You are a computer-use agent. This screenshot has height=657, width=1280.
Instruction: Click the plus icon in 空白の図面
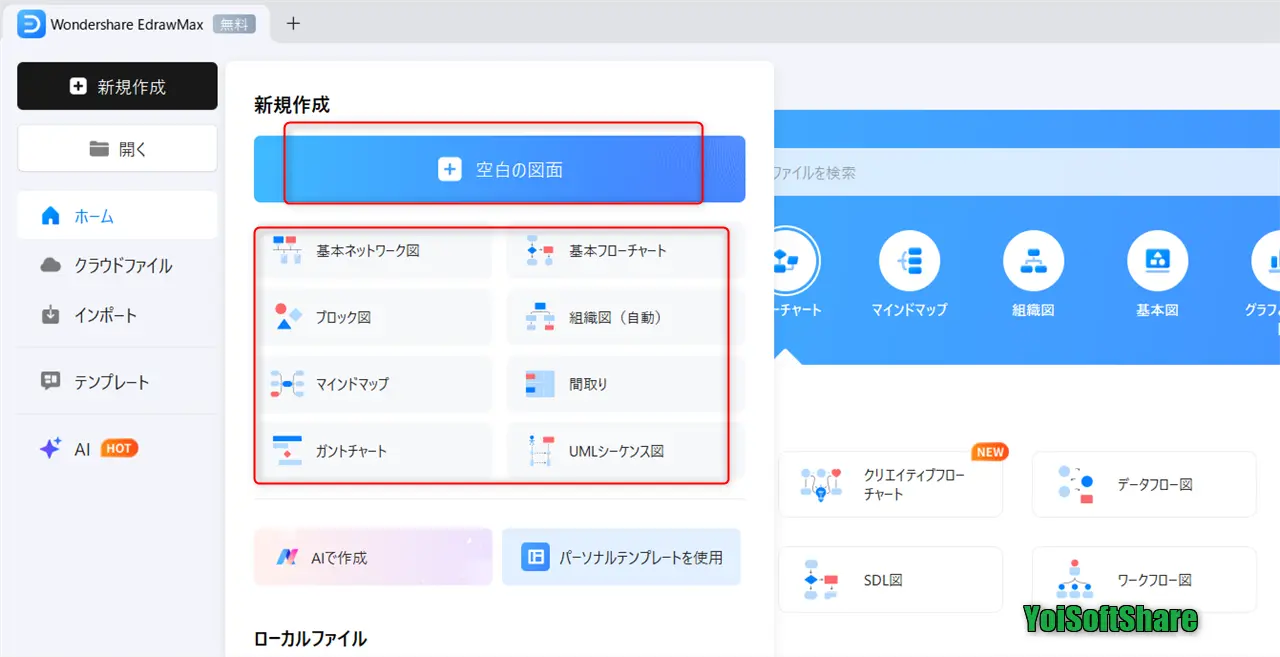pyautogui.click(x=450, y=170)
